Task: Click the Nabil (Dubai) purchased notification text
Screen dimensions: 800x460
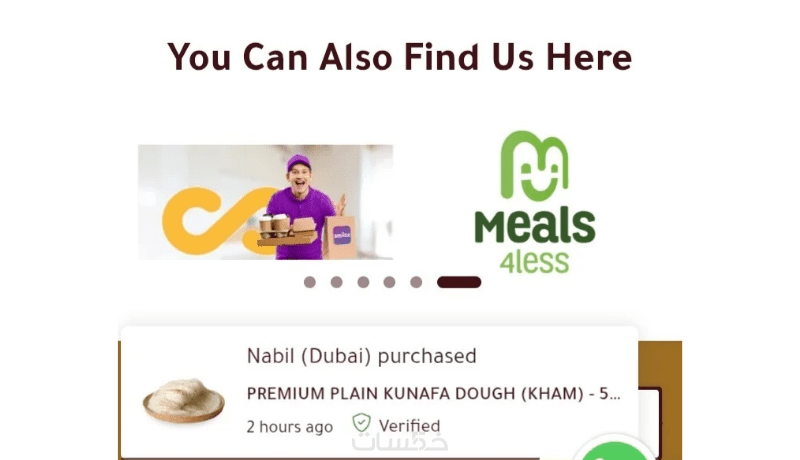Action: coord(362,356)
